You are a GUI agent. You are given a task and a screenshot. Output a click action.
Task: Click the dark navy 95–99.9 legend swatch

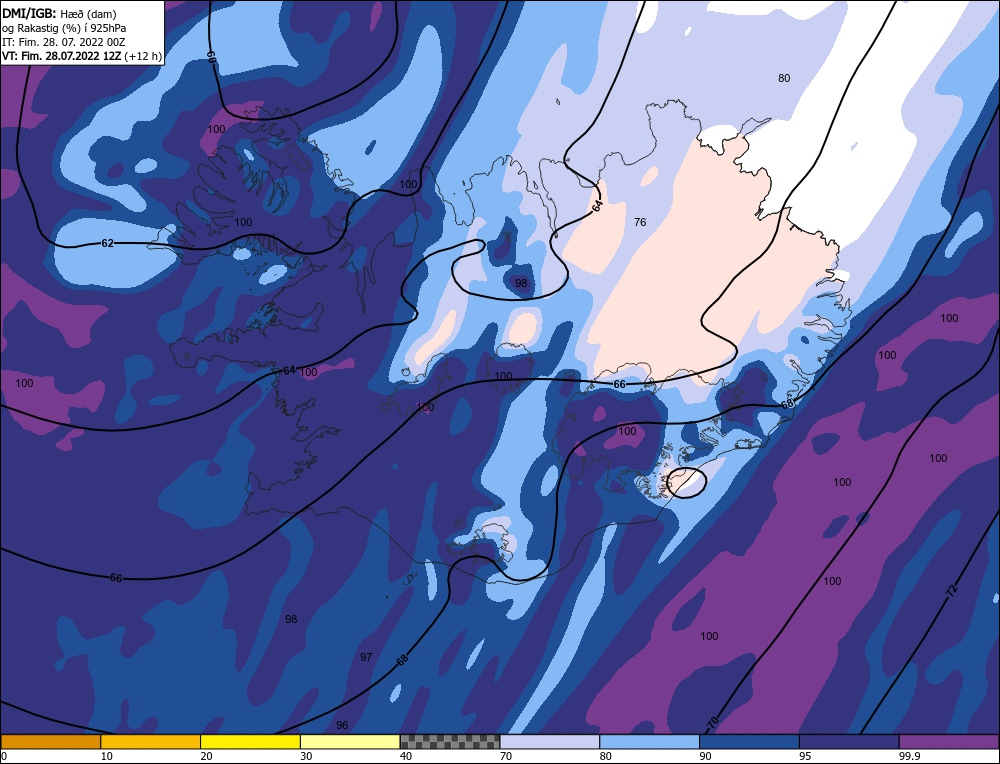pyautogui.click(x=849, y=741)
